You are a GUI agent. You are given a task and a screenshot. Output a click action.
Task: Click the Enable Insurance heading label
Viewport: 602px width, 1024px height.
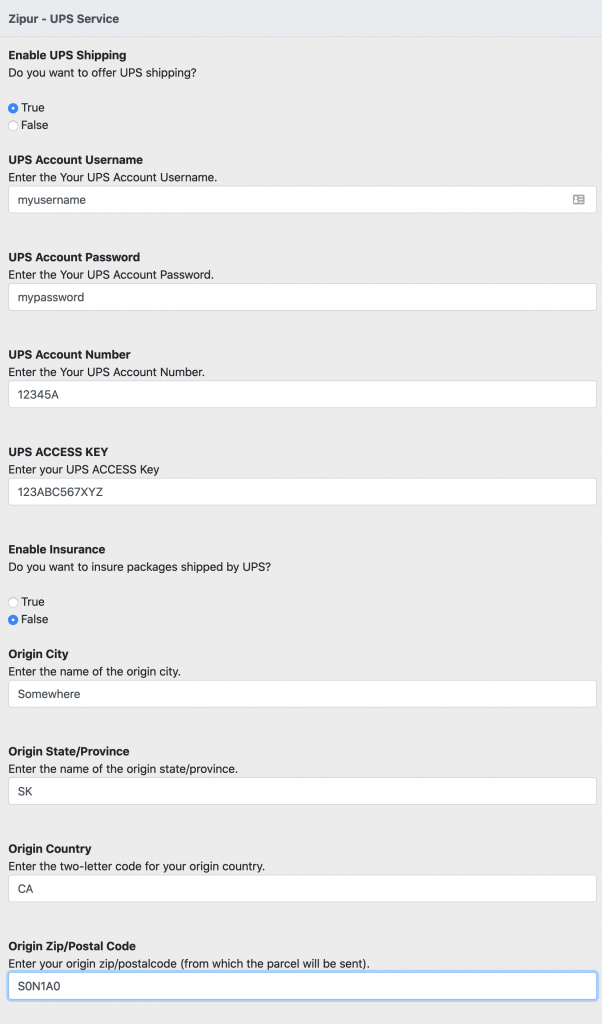click(x=57, y=550)
